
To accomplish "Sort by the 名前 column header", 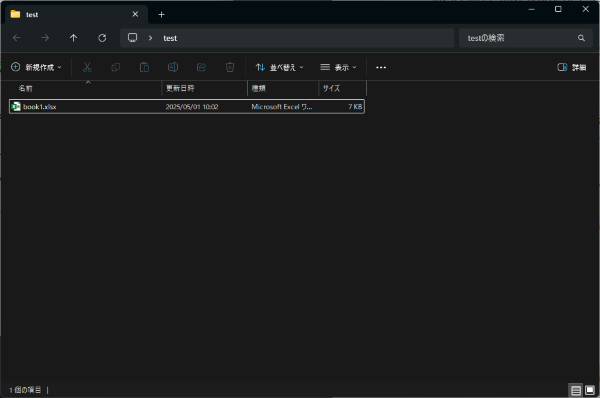I will click(85, 88).
